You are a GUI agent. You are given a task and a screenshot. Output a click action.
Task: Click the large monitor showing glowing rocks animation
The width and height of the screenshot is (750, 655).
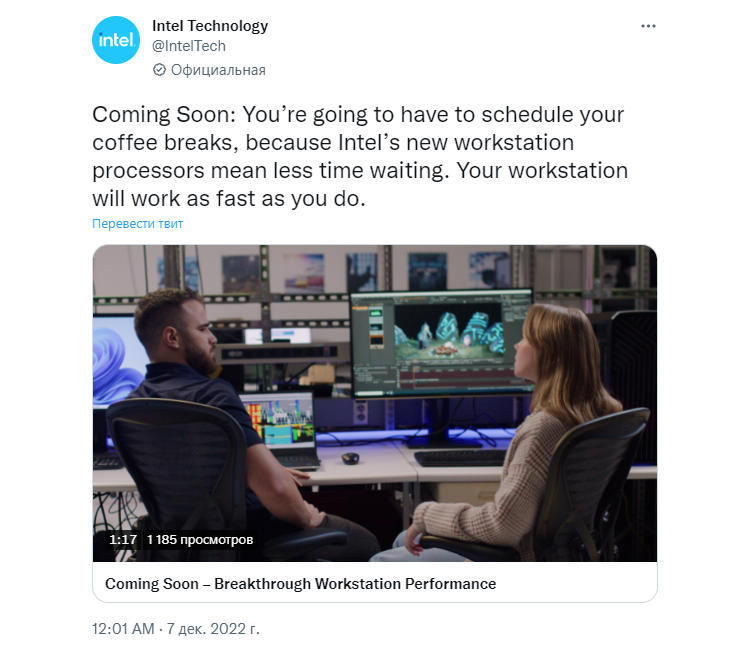(x=441, y=344)
